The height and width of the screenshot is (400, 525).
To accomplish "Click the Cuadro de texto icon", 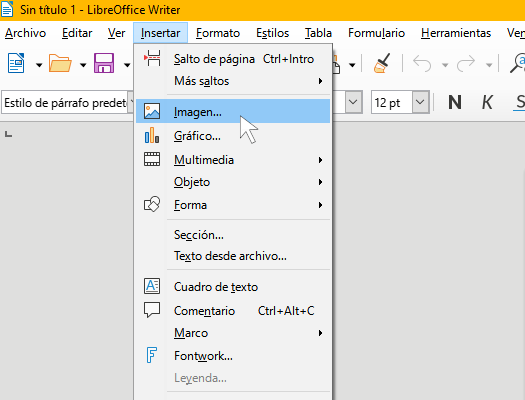I will point(152,286).
